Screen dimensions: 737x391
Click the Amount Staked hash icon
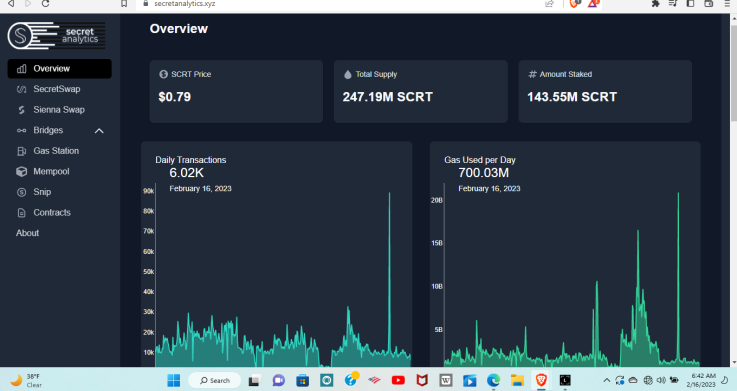point(532,74)
